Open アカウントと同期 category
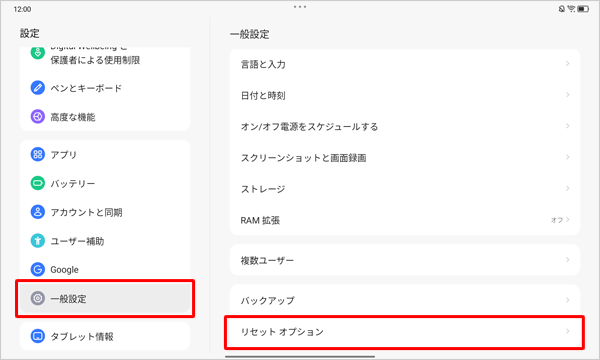600x360 pixels. [105, 212]
